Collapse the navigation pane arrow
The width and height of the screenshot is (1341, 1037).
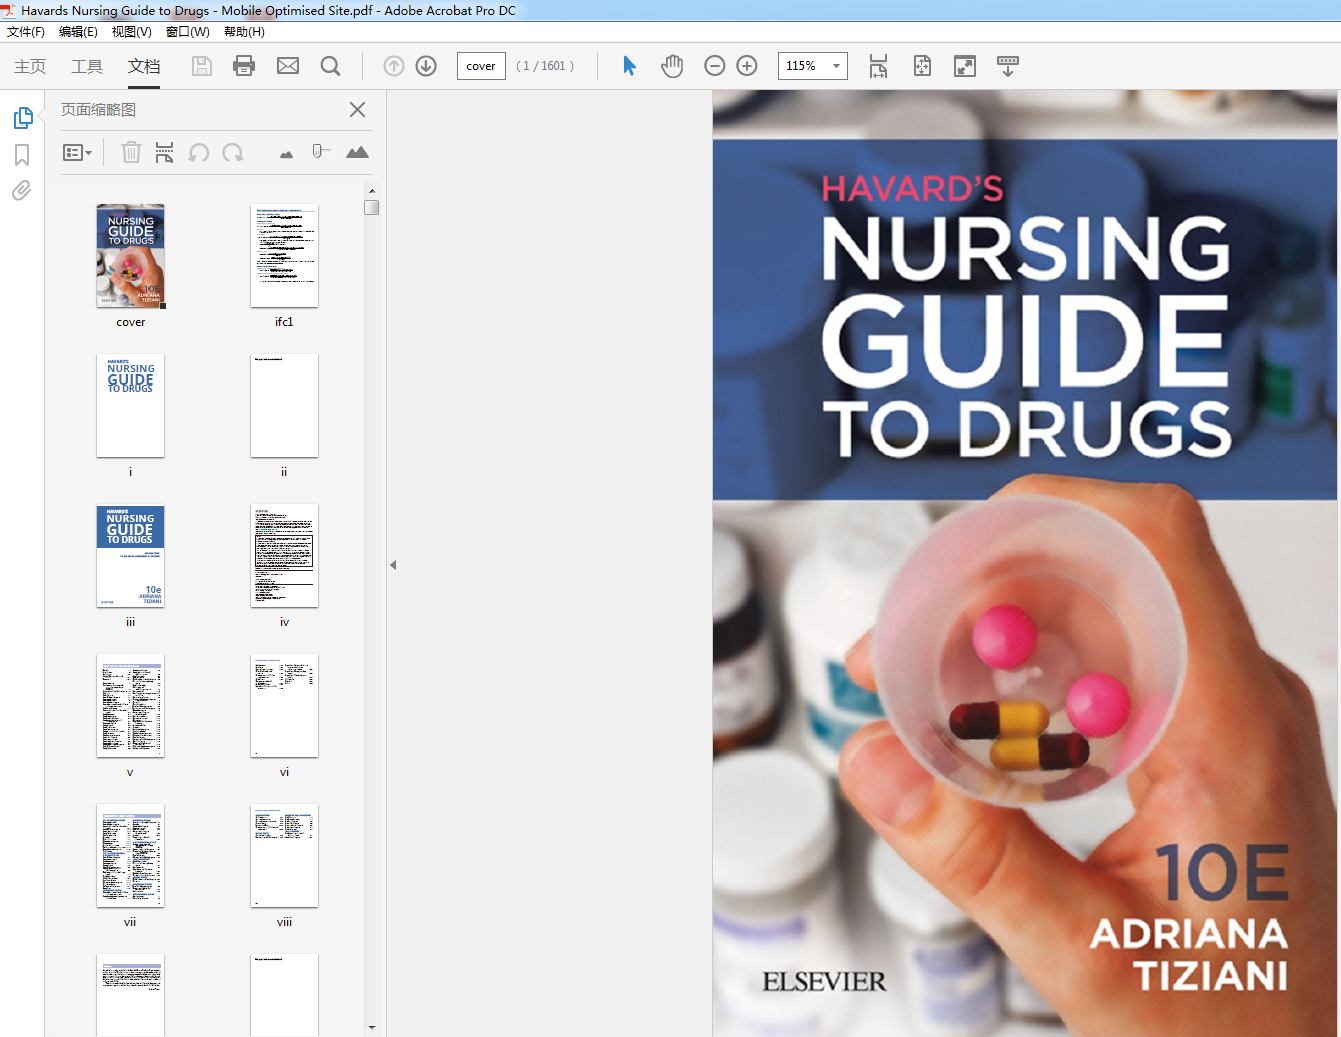click(x=393, y=565)
